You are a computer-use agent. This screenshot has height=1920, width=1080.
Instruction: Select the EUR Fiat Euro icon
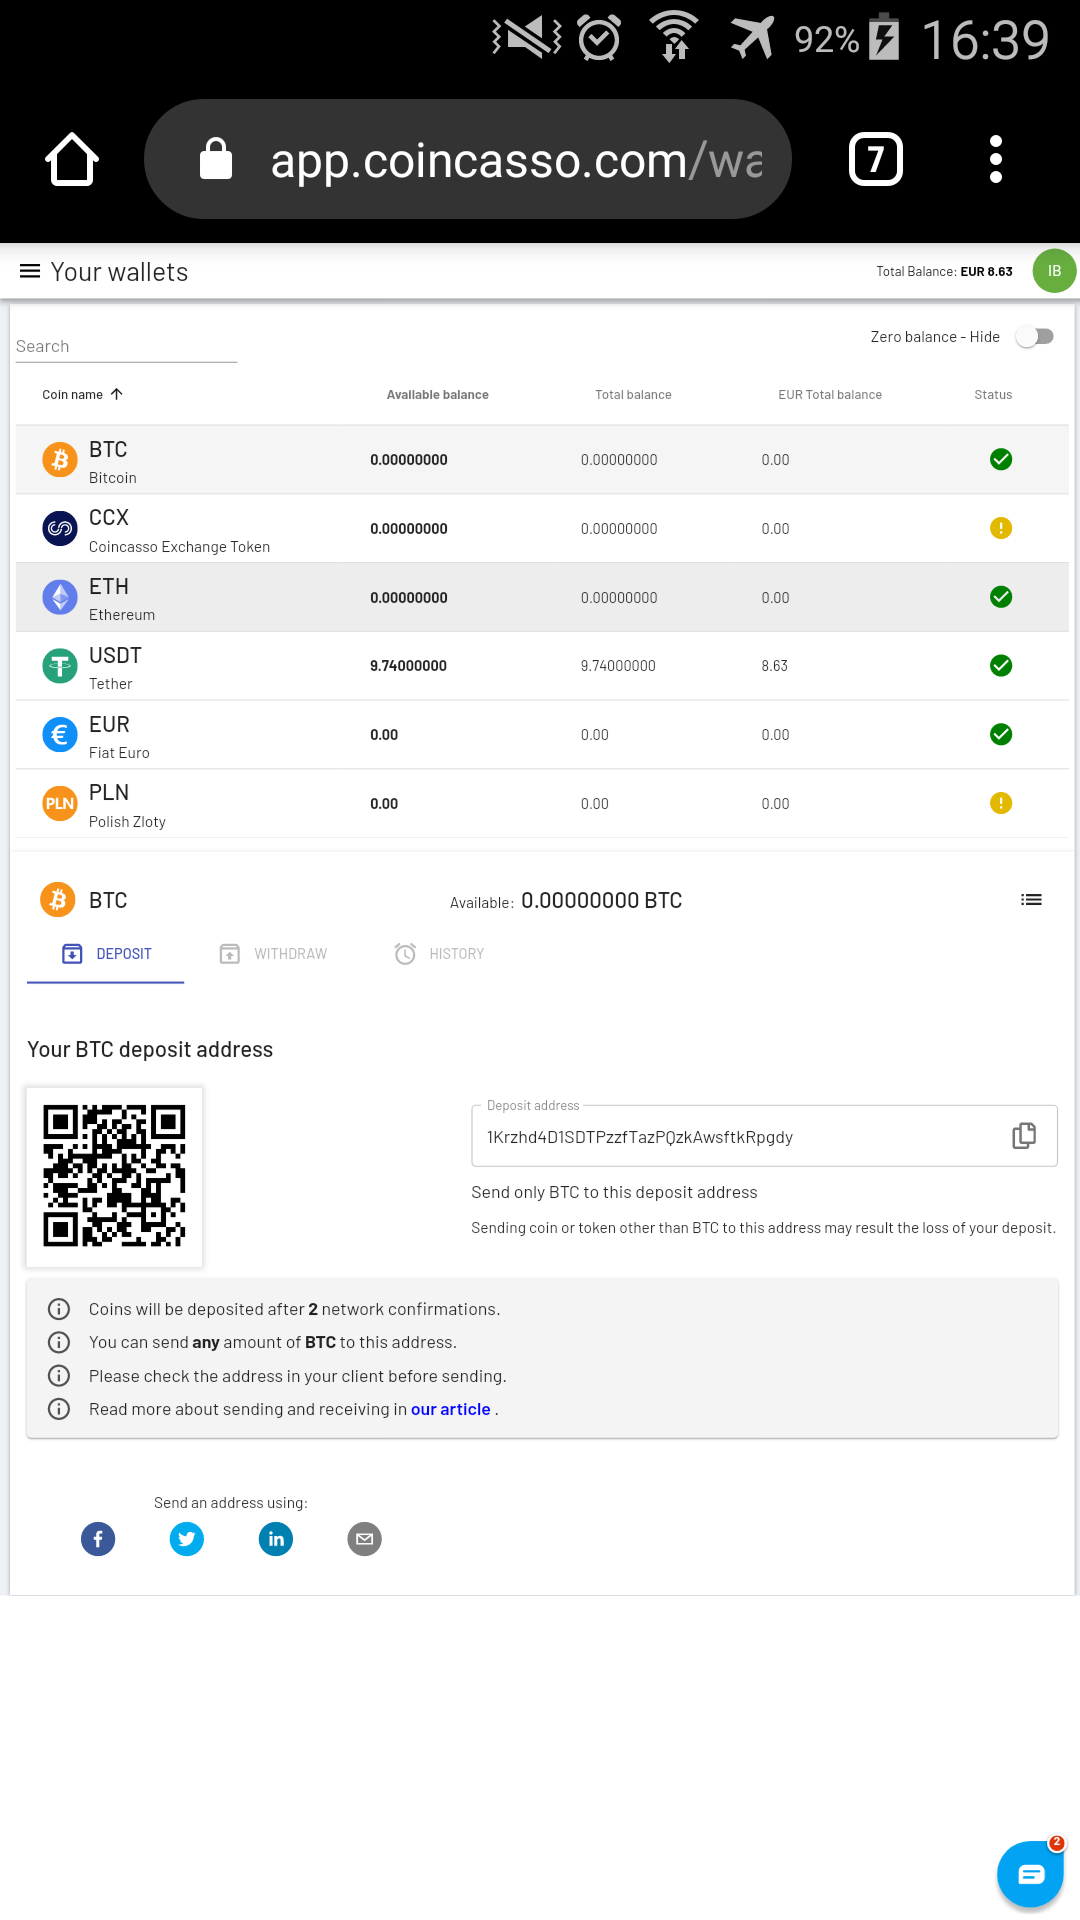pyautogui.click(x=60, y=735)
